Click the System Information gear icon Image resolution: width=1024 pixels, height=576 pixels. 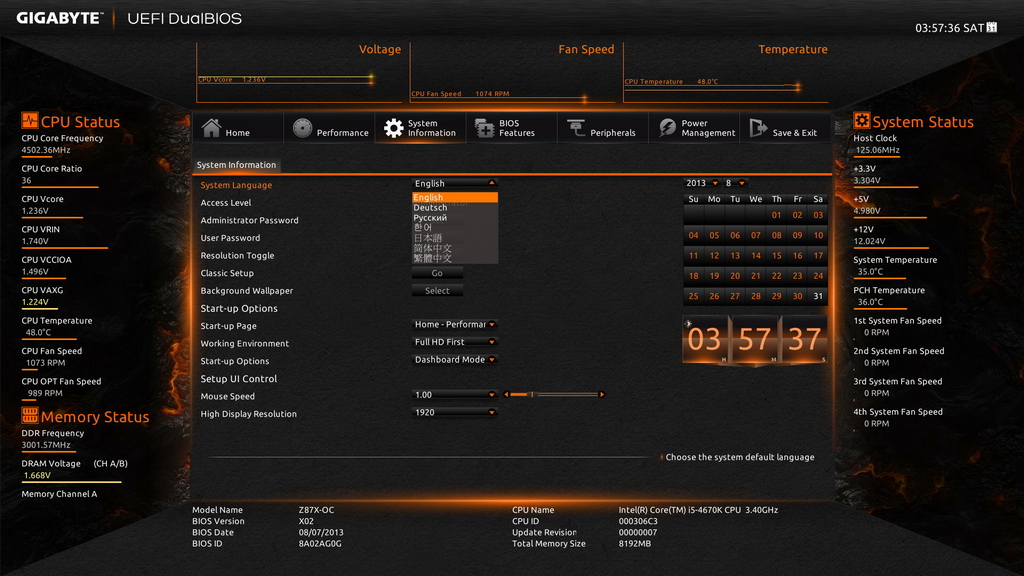tap(393, 128)
